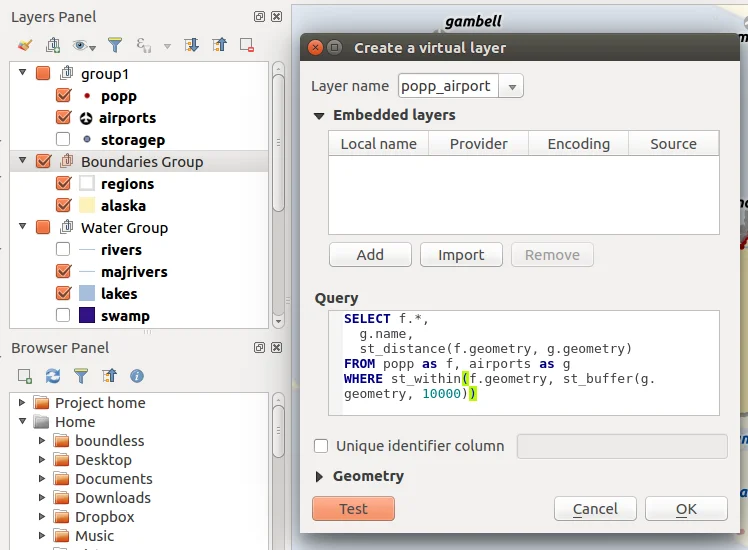This screenshot has height=550, width=748.
Task: Collapse the Water Group tree node
Action: click(x=23, y=228)
